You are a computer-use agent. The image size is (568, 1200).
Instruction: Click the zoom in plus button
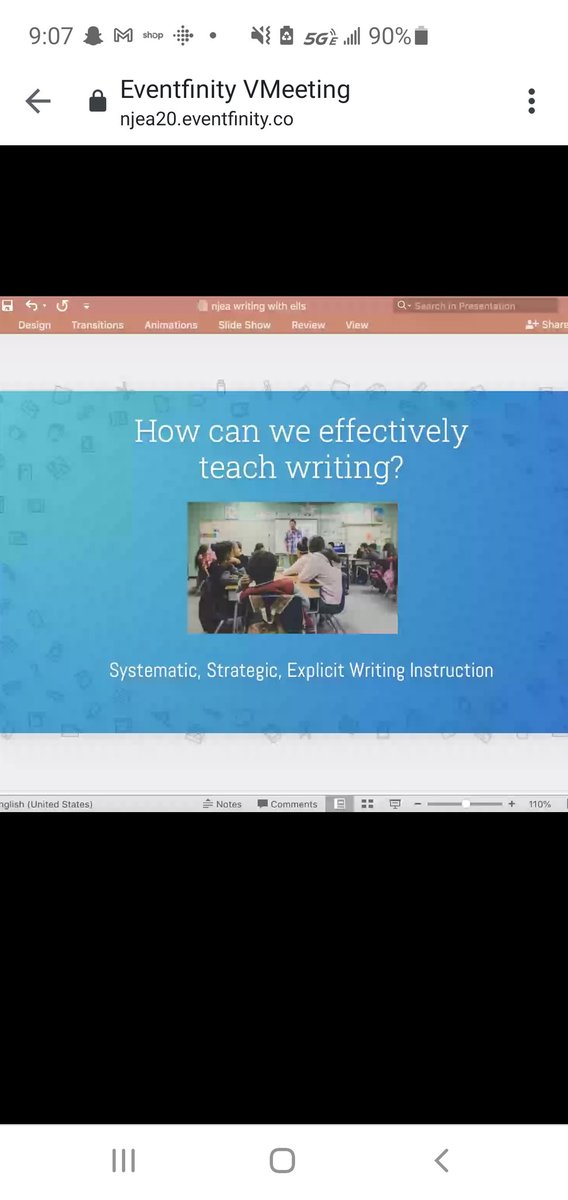click(x=511, y=804)
